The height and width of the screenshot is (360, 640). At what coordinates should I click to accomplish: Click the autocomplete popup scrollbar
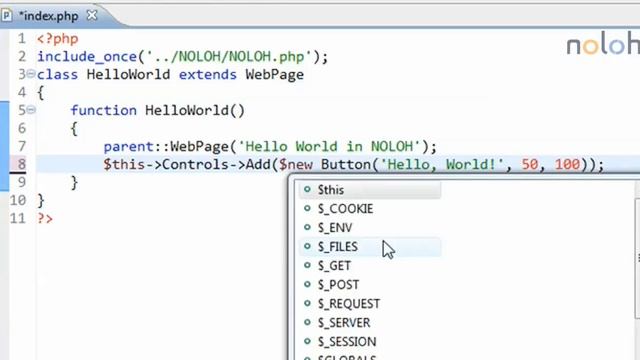(637, 258)
